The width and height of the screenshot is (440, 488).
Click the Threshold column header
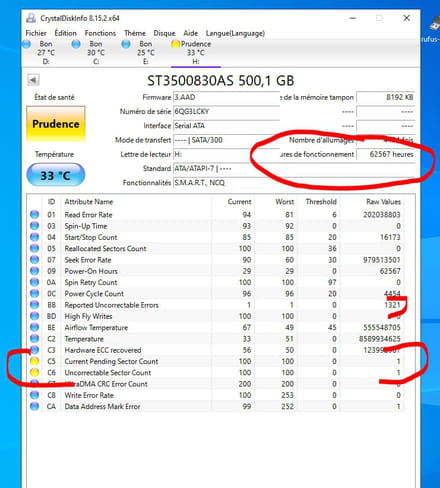321,202
